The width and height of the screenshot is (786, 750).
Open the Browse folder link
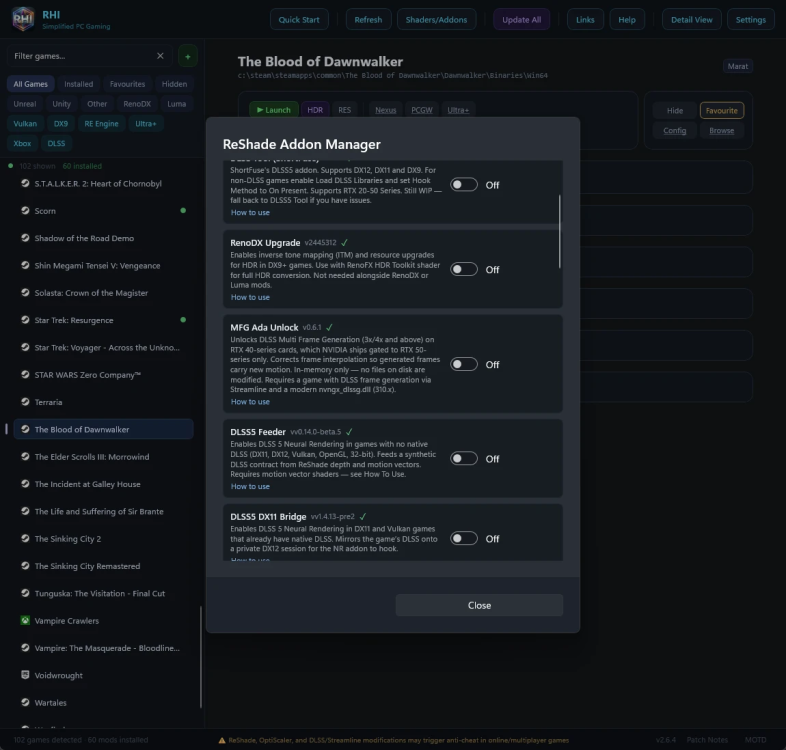click(721, 130)
